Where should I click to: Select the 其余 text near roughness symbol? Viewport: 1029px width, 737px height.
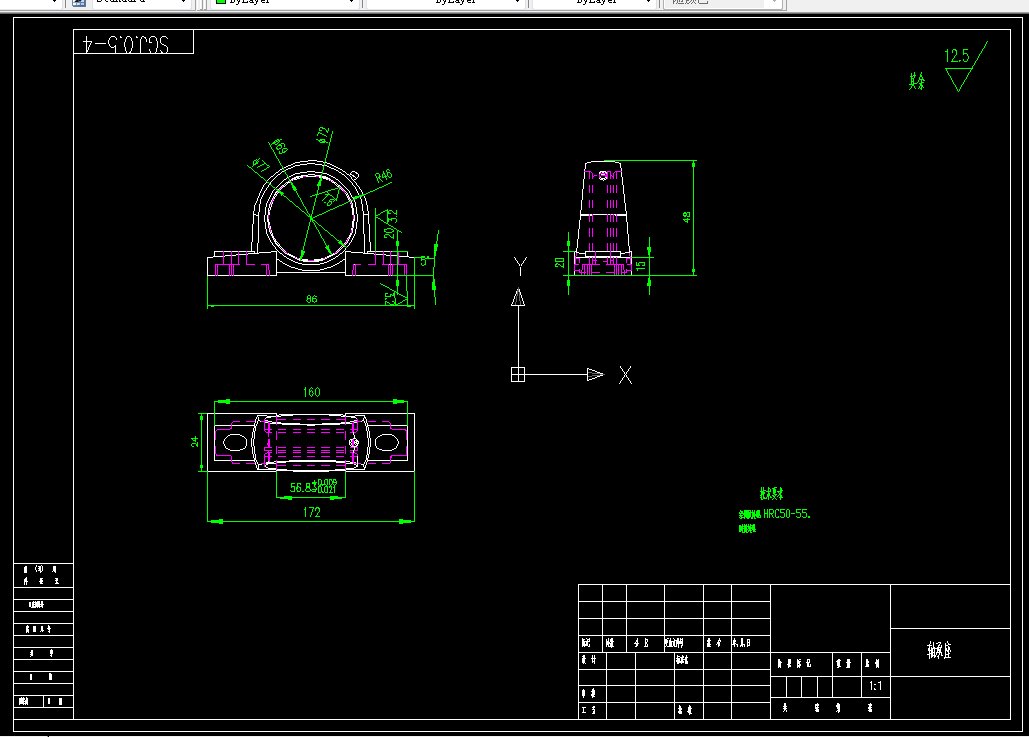pos(917,81)
